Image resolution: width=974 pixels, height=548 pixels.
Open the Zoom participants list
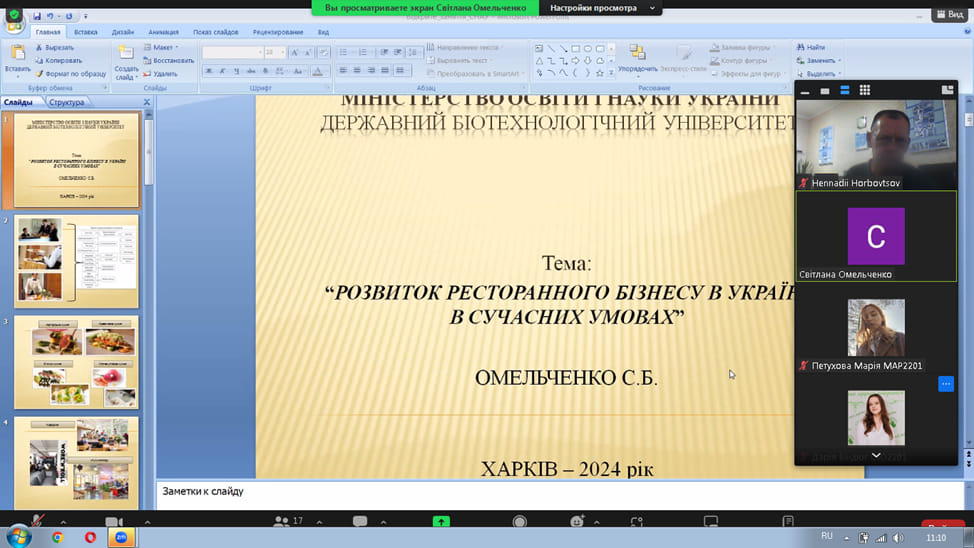tap(290, 522)
